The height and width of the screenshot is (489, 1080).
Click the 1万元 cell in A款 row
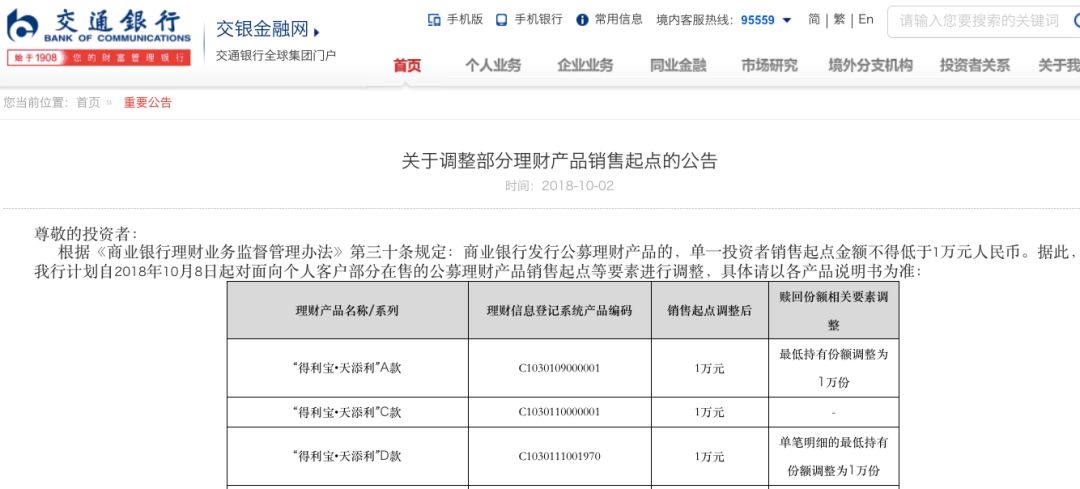tap(709, 368)
